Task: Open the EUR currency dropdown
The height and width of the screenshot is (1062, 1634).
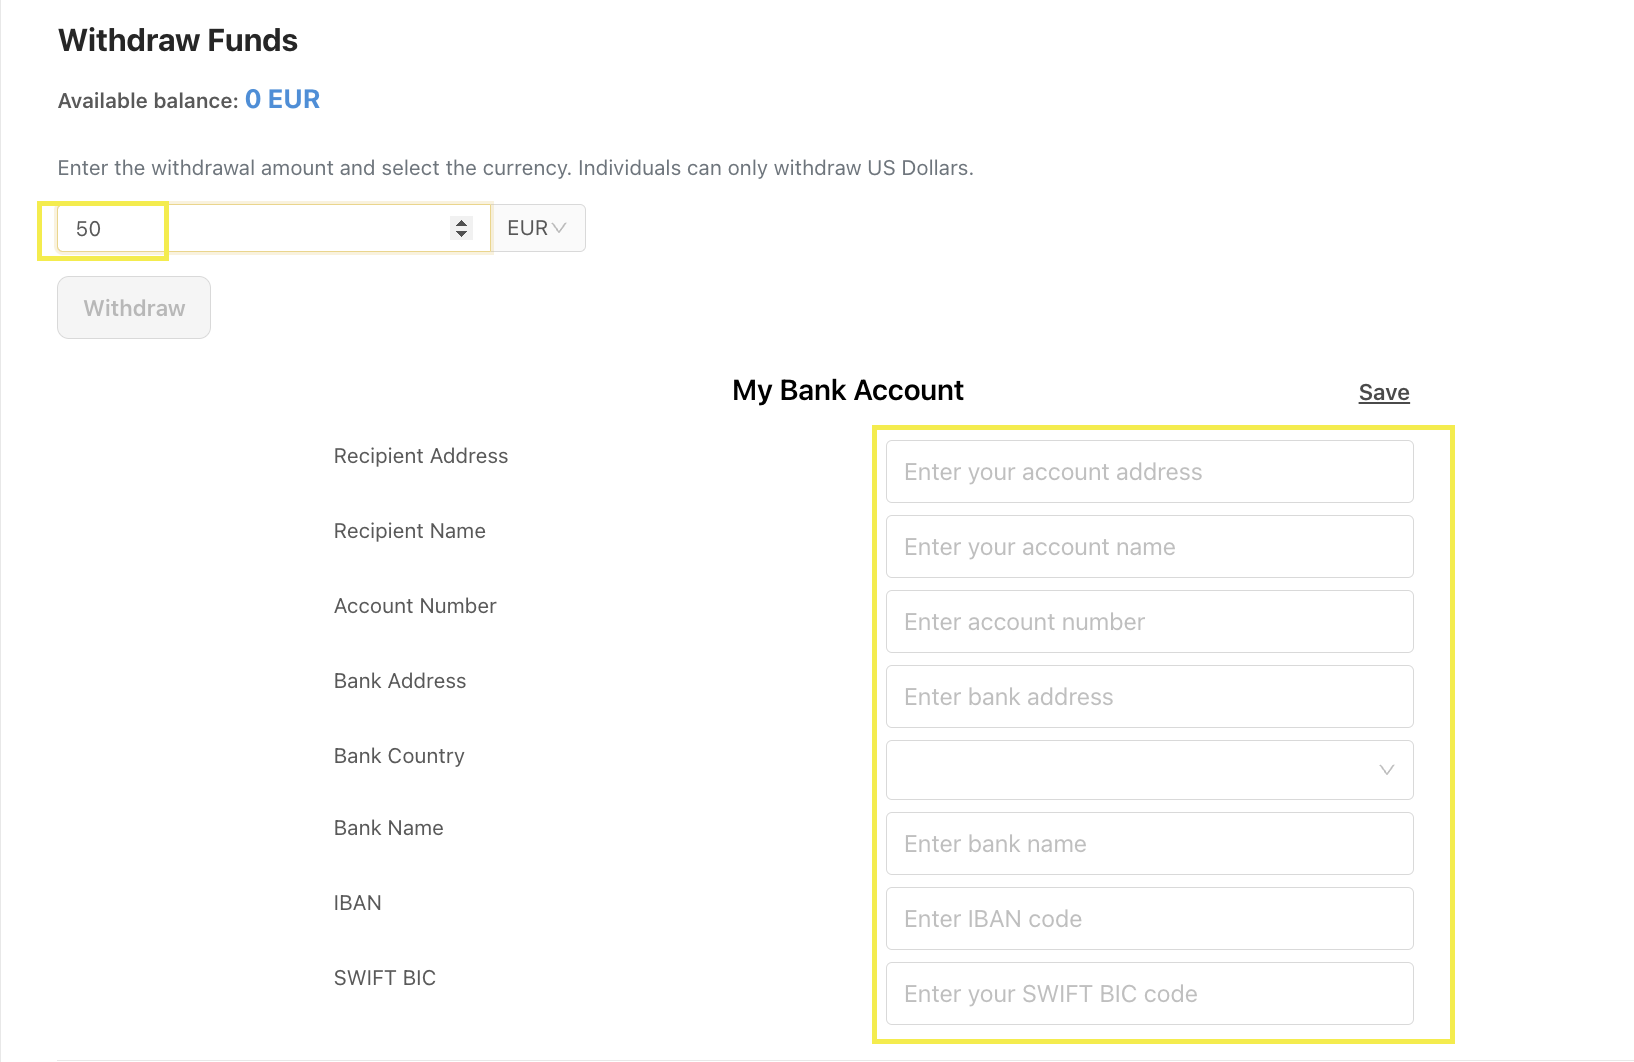Action: coord(538,228)
